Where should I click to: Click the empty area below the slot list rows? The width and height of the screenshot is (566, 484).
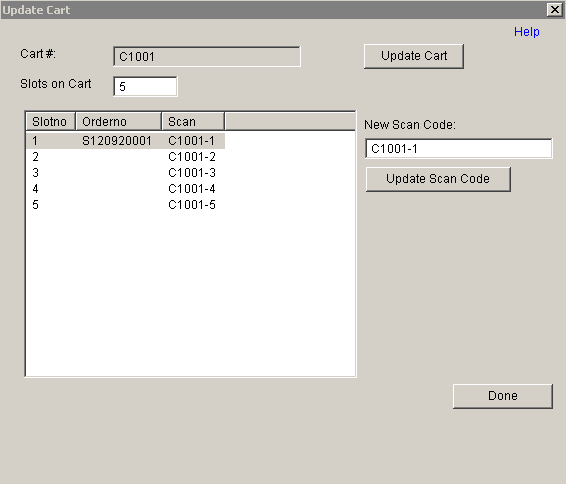[x=191, y=294]
